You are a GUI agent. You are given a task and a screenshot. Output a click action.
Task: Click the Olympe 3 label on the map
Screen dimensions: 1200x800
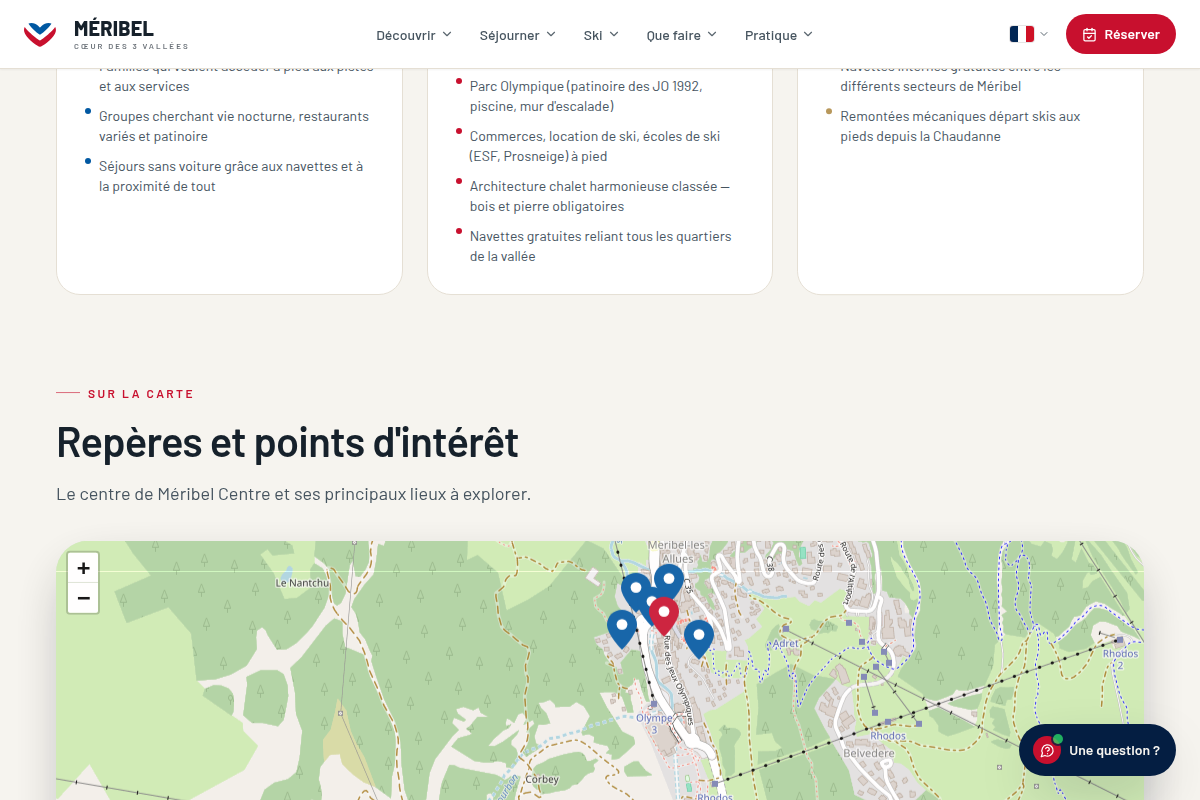coord(654,723)
